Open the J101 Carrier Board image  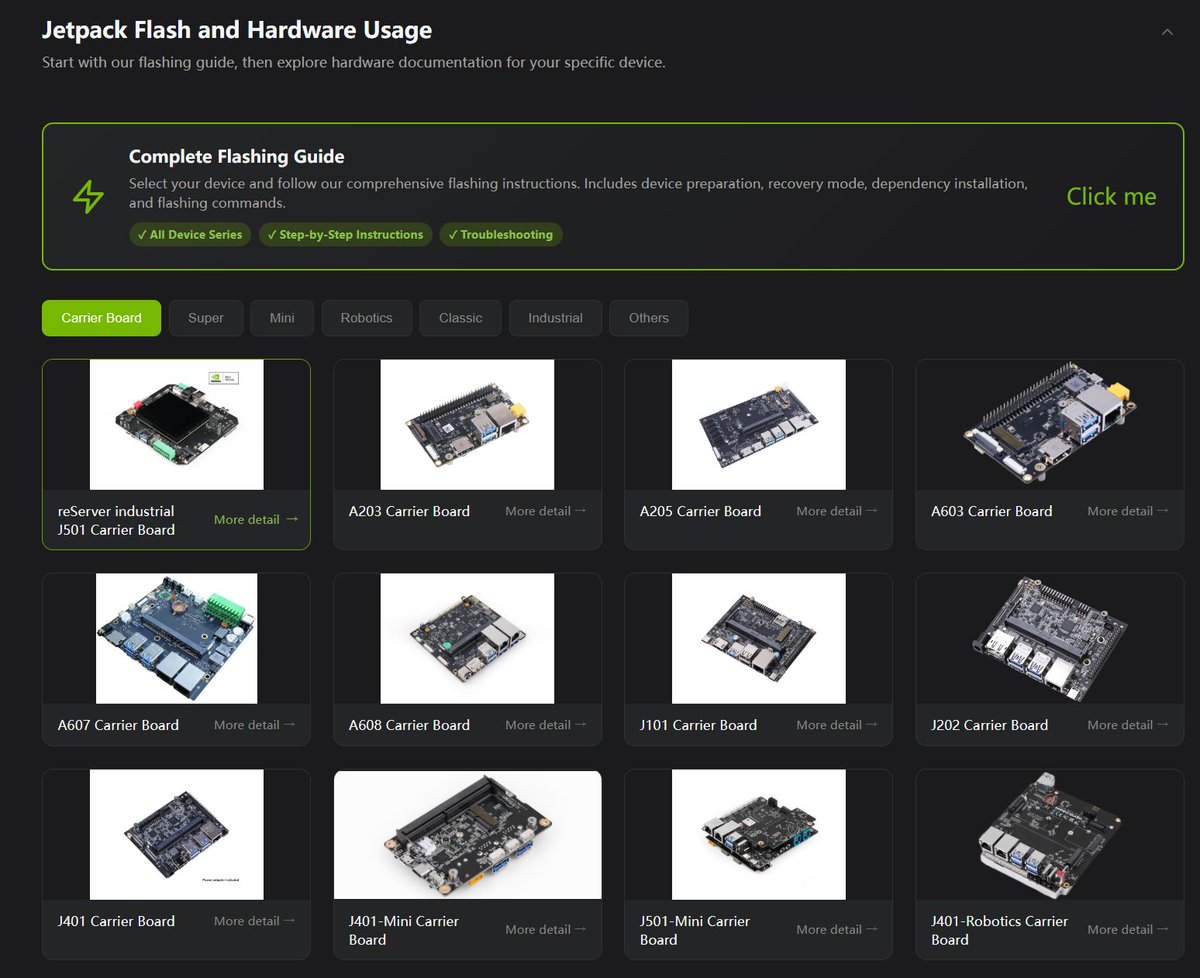[x=758, y=638]
